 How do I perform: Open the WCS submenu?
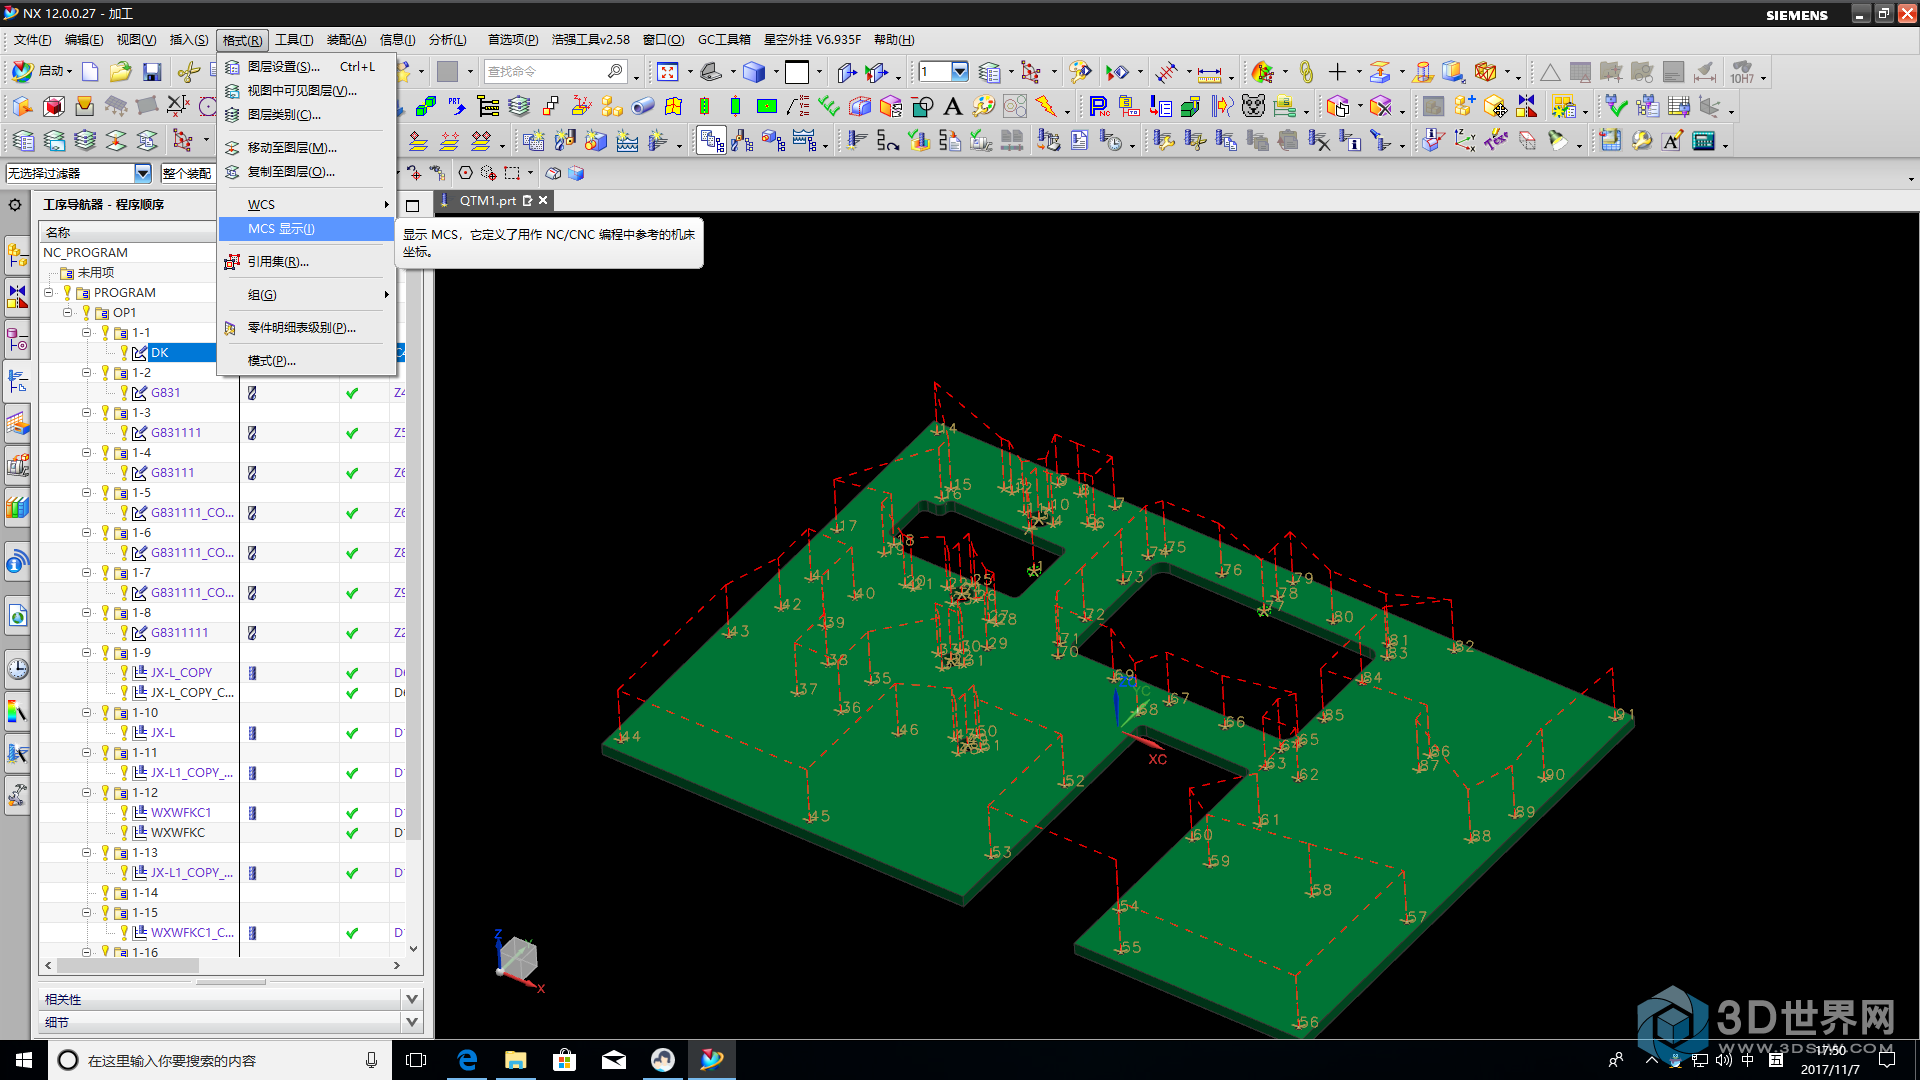click(x=306, y=204)
